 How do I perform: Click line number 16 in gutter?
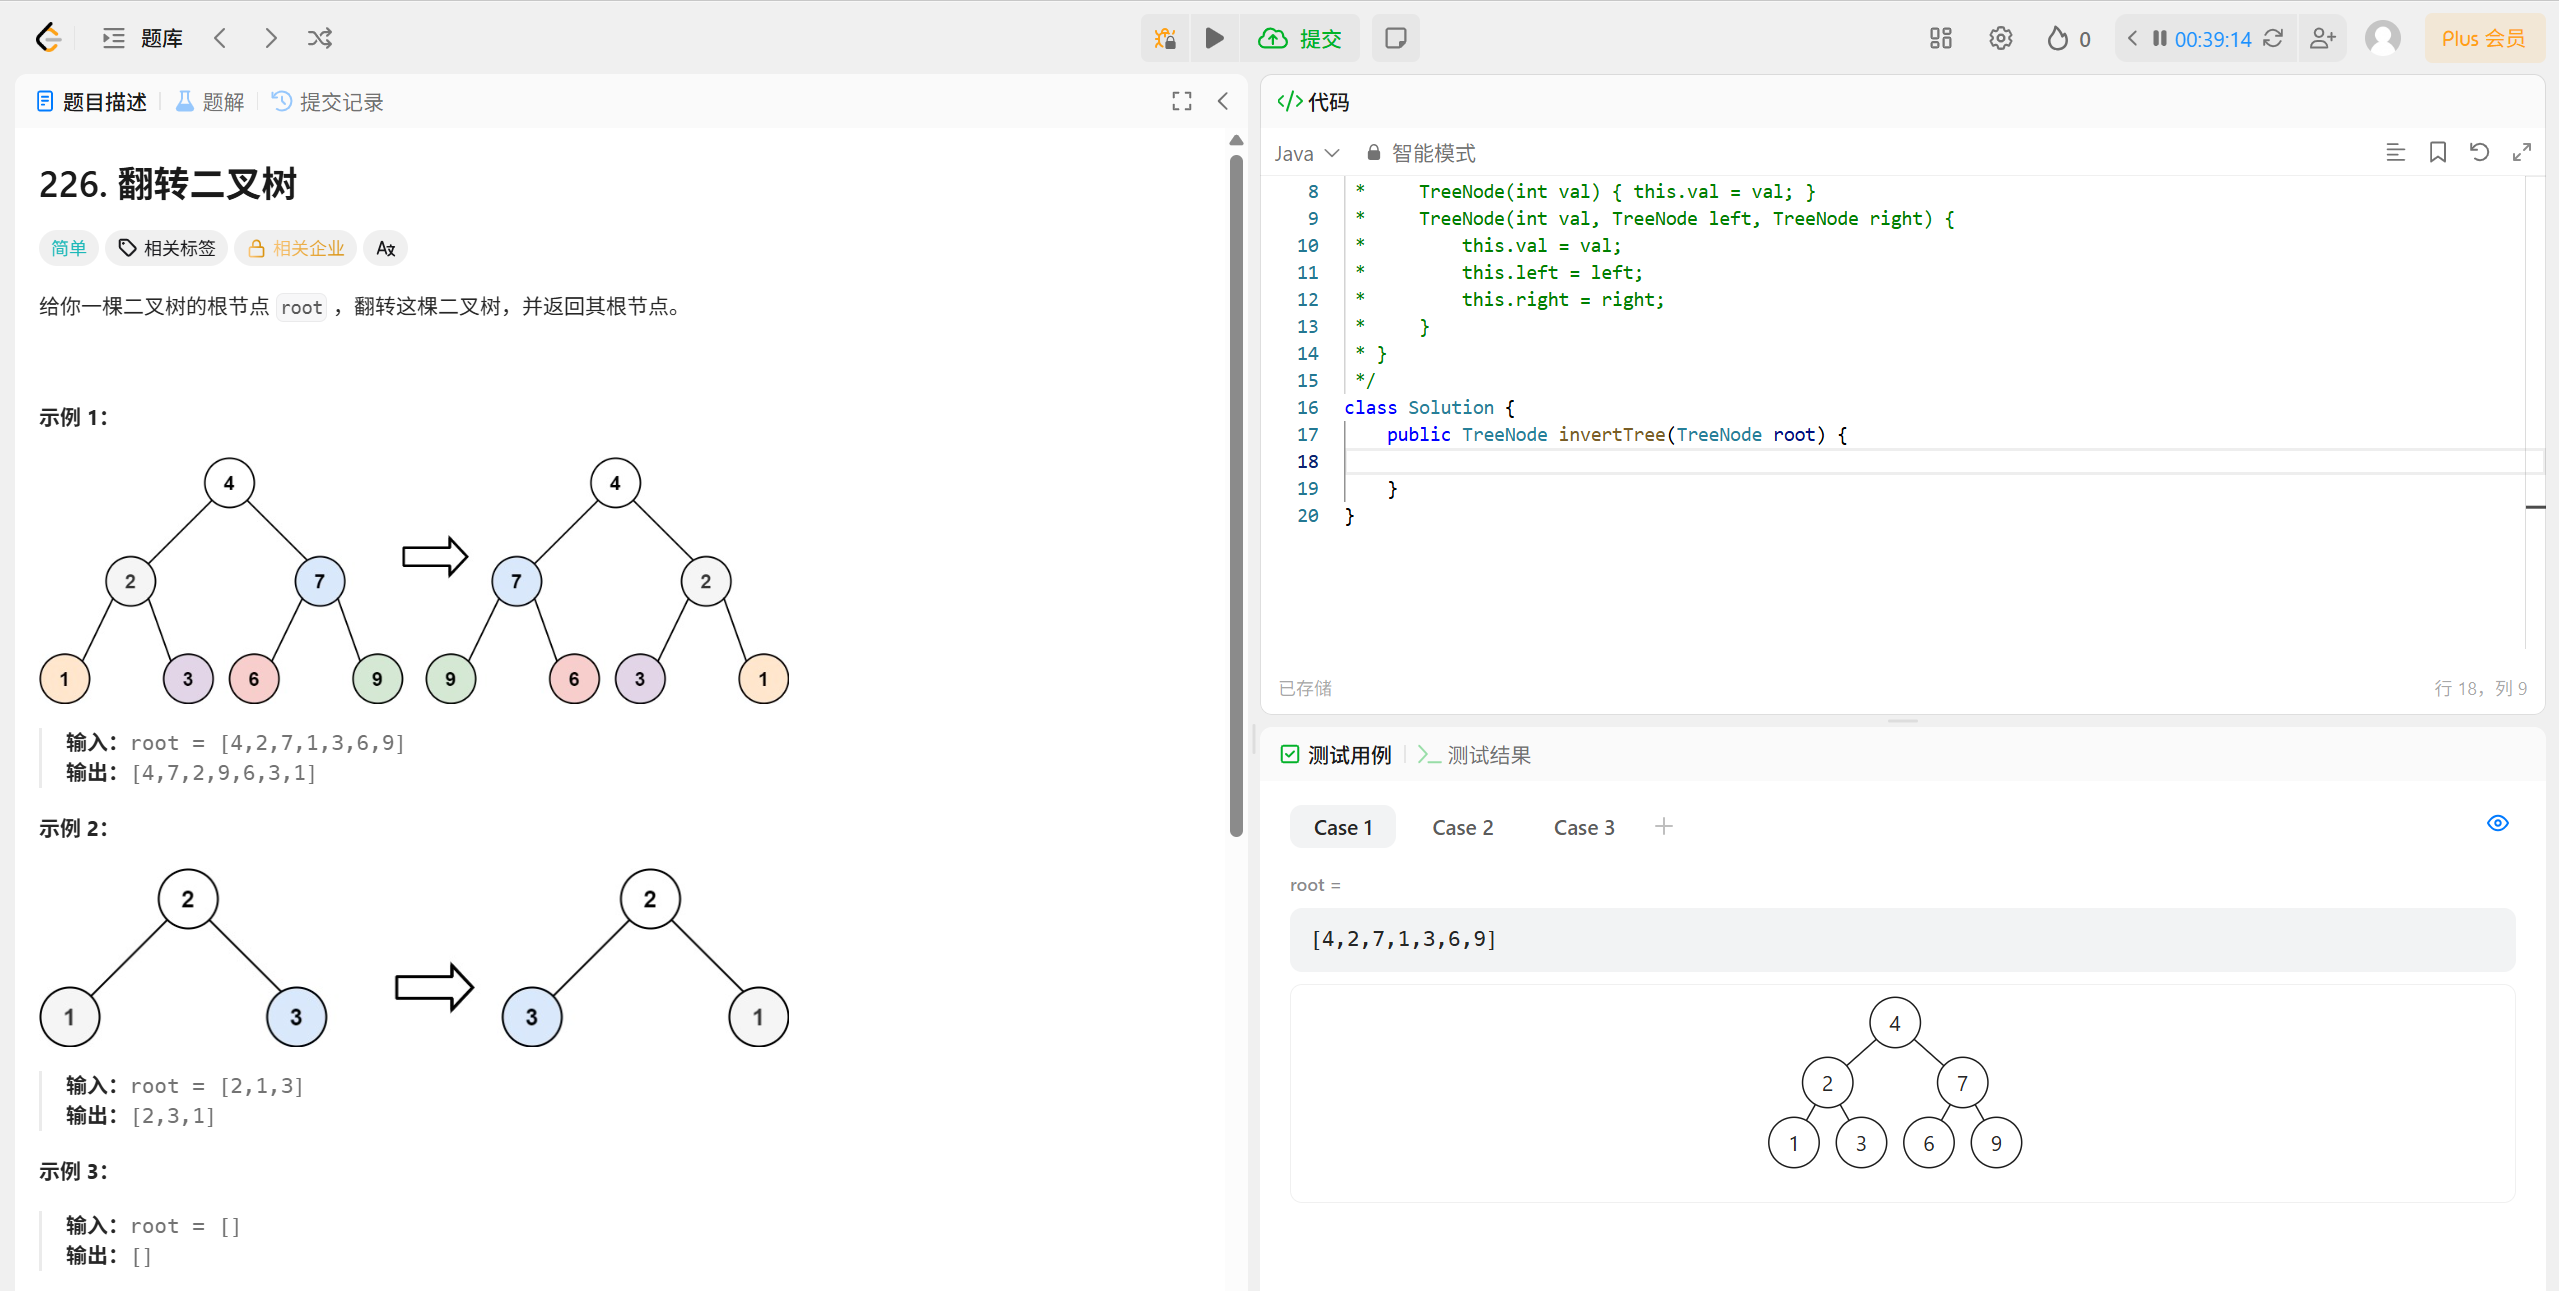1307,407
